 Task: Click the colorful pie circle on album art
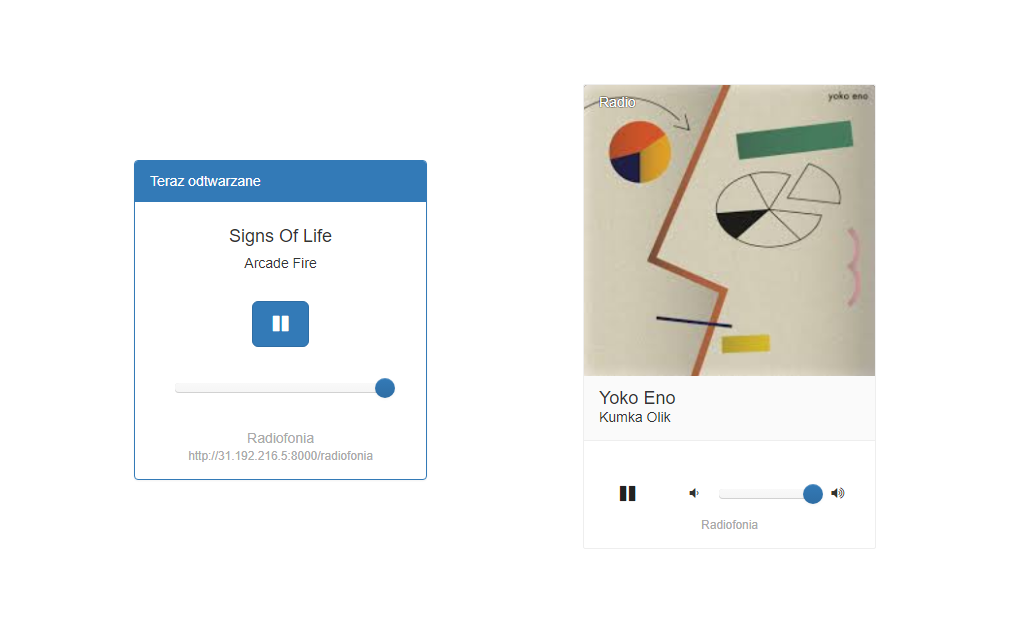tap(640, 152)
